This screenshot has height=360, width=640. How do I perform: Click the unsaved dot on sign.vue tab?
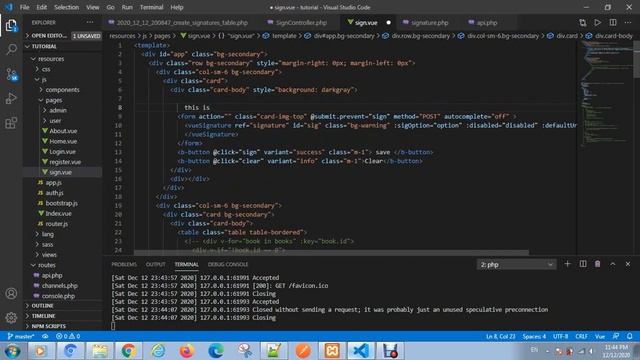[x=388, y=23]
